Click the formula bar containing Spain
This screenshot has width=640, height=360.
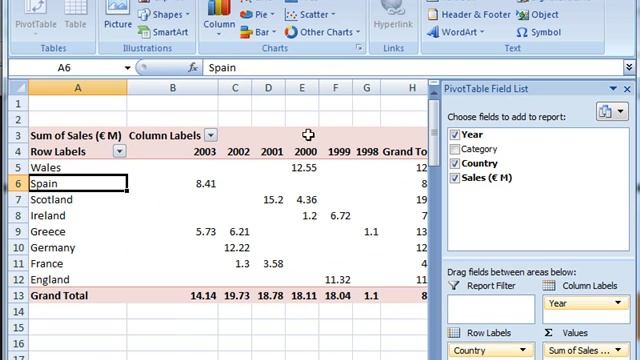413,67
